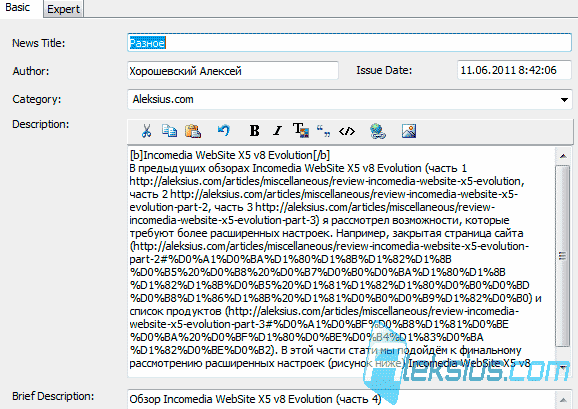
Task: Click the 'Description:' label
Action: pos(41,124)
